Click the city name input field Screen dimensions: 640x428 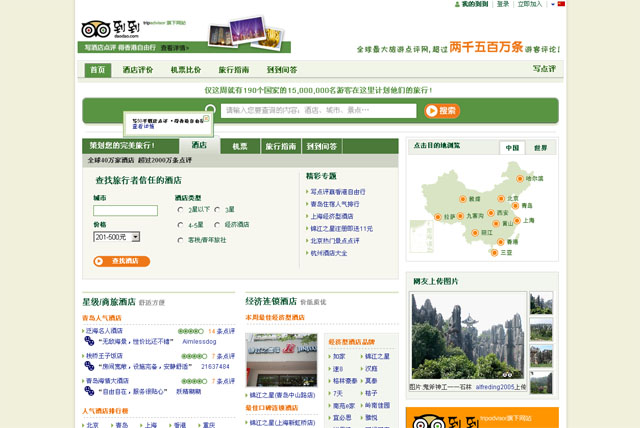point(125,211)
